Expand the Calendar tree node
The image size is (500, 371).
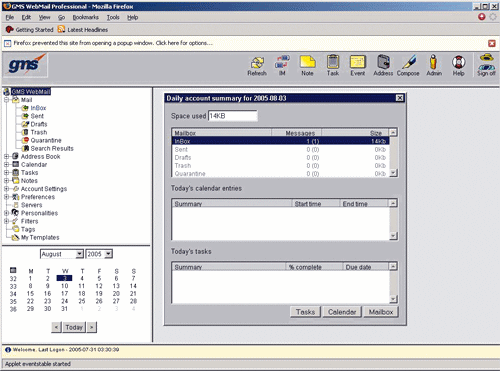[6, 164]
